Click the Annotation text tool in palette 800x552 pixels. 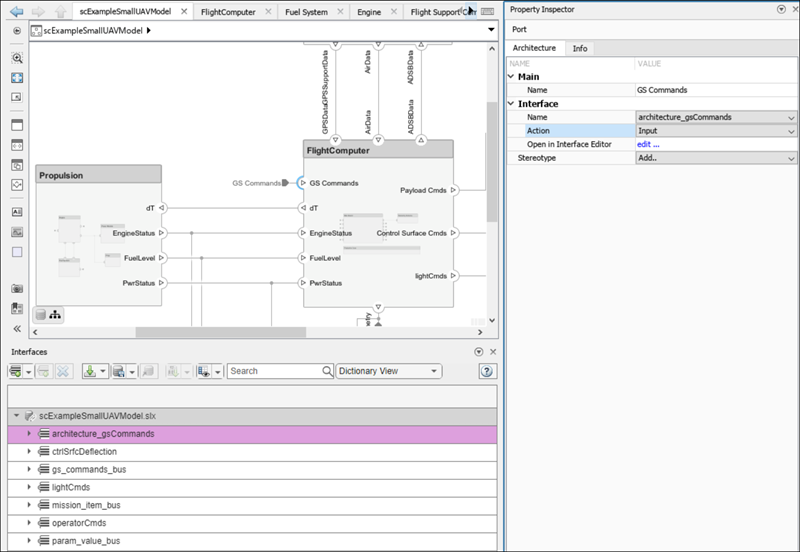(17, 212)
